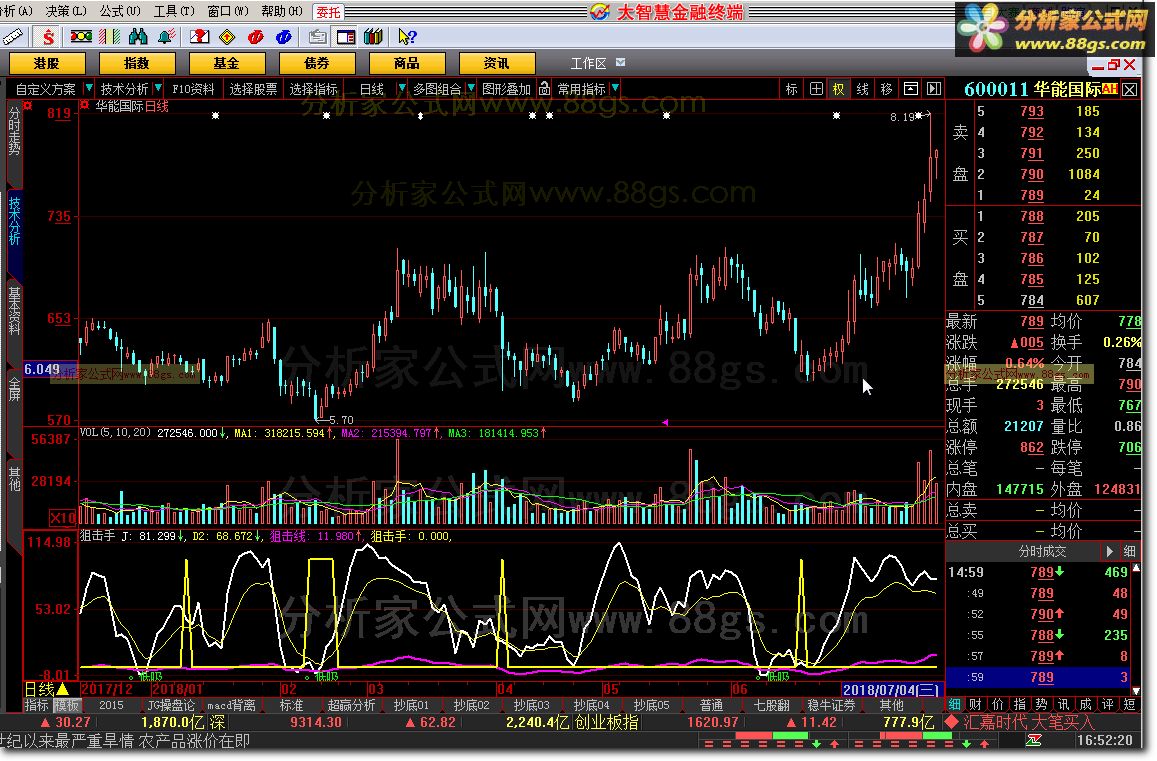Click the help cursor question mark icon
Viewport: 1157px width, 761px height.
(407, 36)
